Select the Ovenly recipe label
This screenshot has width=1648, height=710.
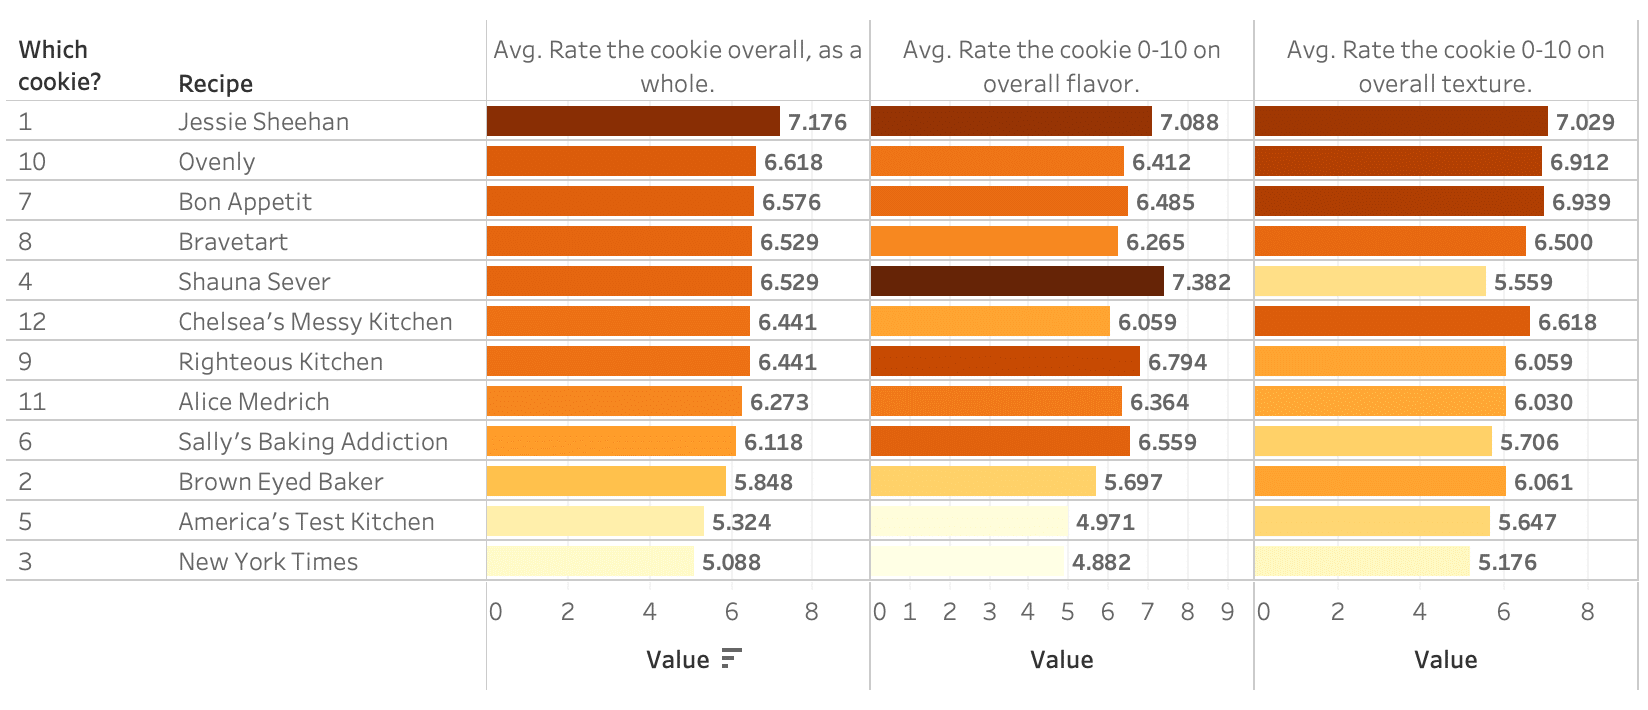216,161
